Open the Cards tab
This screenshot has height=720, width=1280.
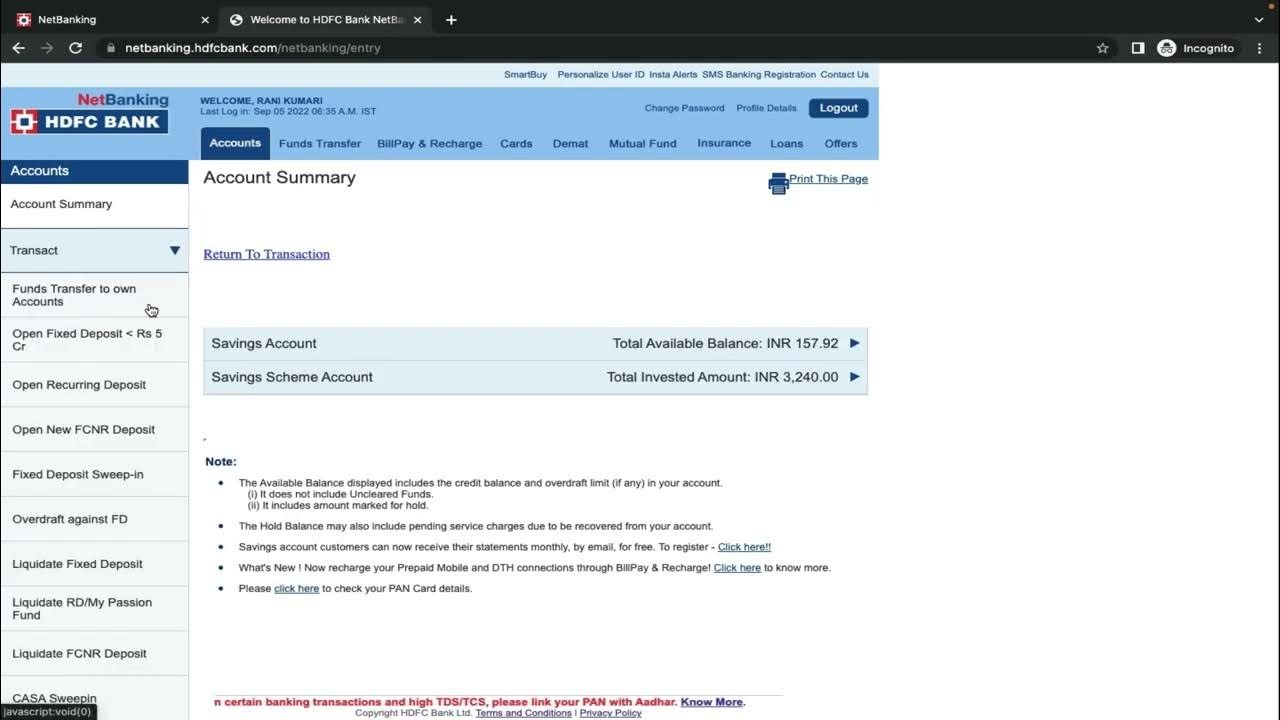coord(516,144)
